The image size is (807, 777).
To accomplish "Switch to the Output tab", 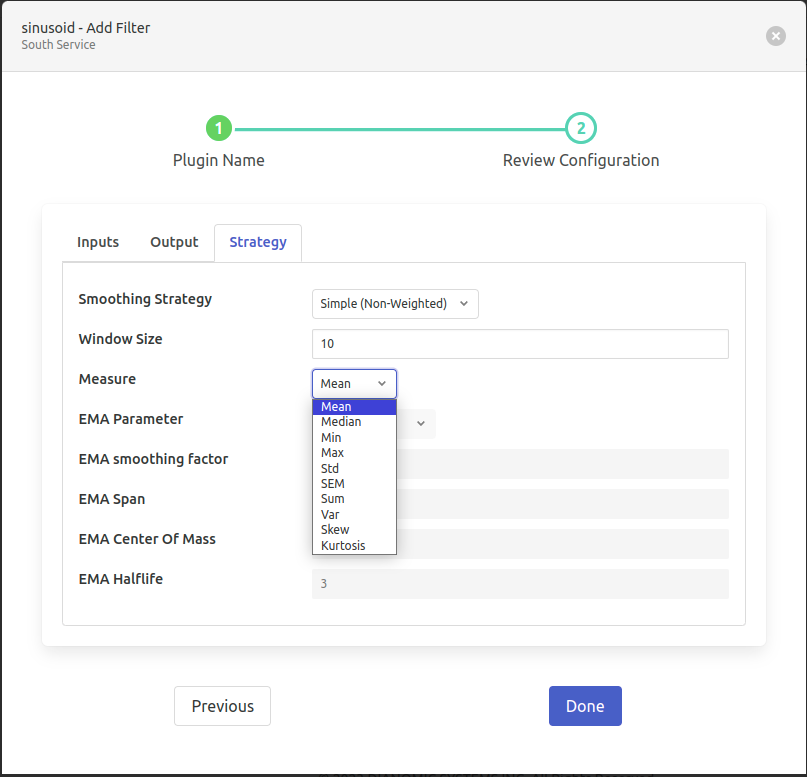I will tap(174, 242).
